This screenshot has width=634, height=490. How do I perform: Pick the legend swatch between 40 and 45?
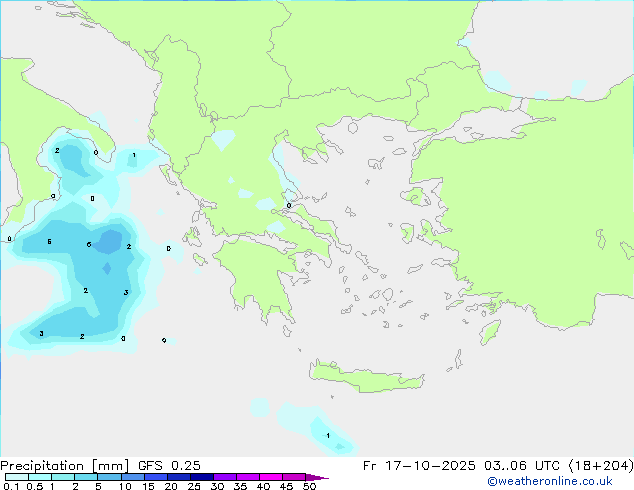pyautogui.click(x=271, y=477)
